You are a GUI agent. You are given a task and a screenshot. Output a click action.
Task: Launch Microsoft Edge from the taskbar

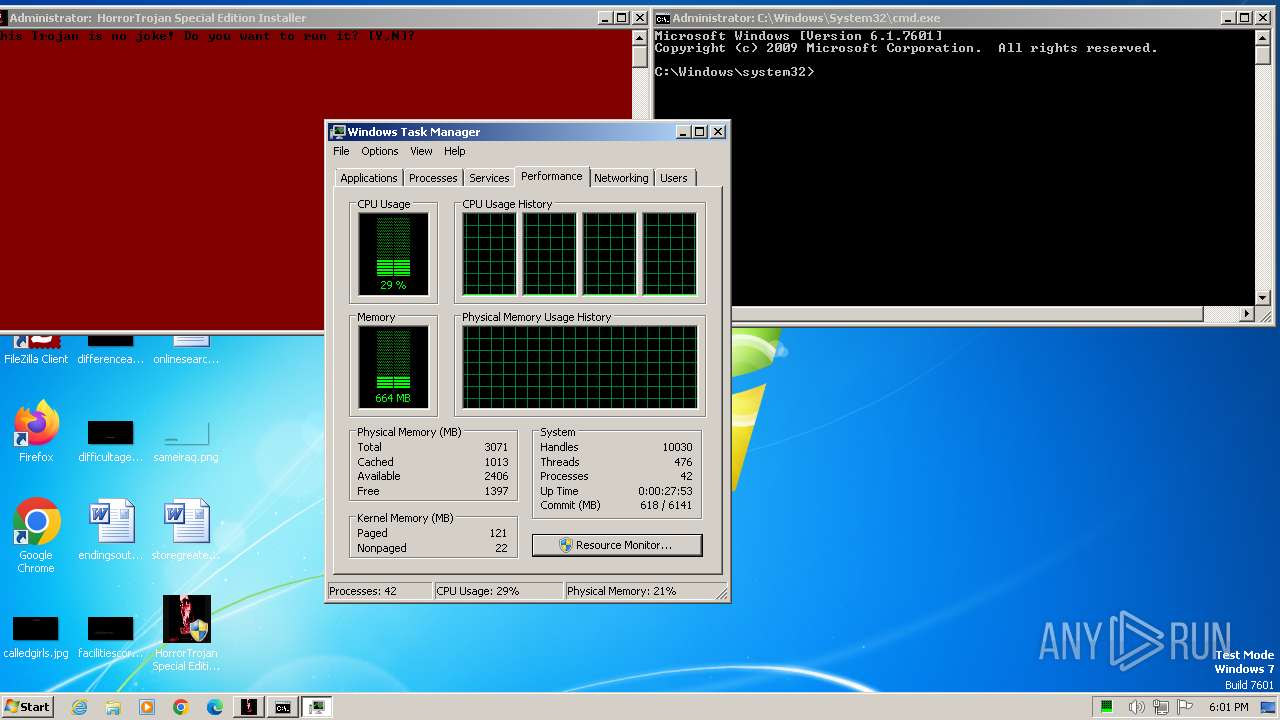pyautogui.click(x=215, y=707)
